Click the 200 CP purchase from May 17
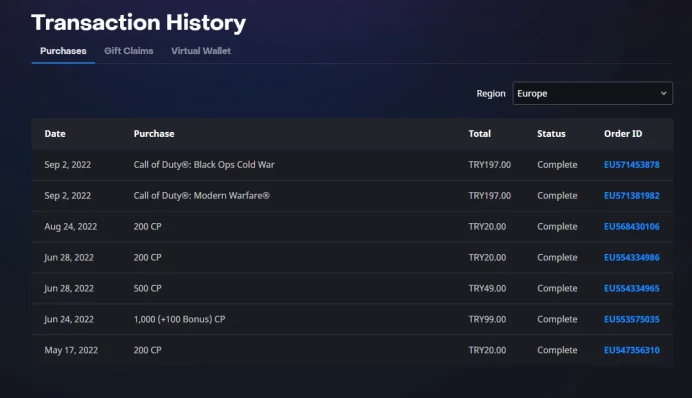This screenshot has height=398, width=692. pyautogui.click(x=147, y=350)
